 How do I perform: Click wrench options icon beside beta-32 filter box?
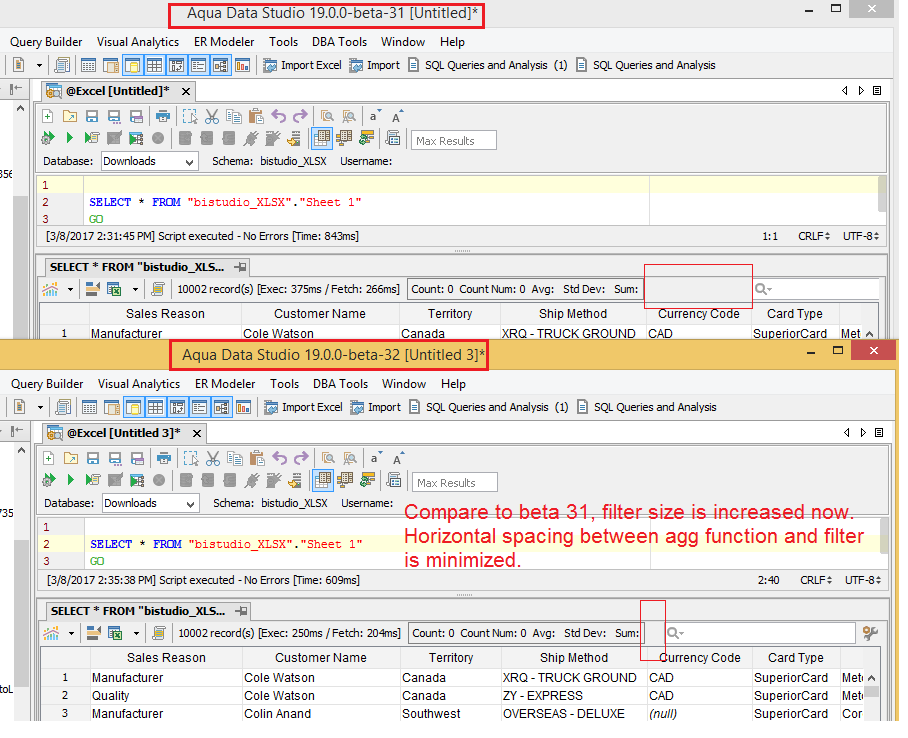click(x=870, y=633)
